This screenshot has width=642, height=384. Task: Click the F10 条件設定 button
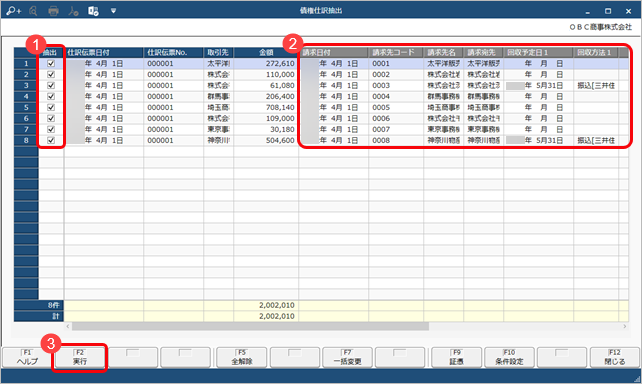[x=509, y=357]
